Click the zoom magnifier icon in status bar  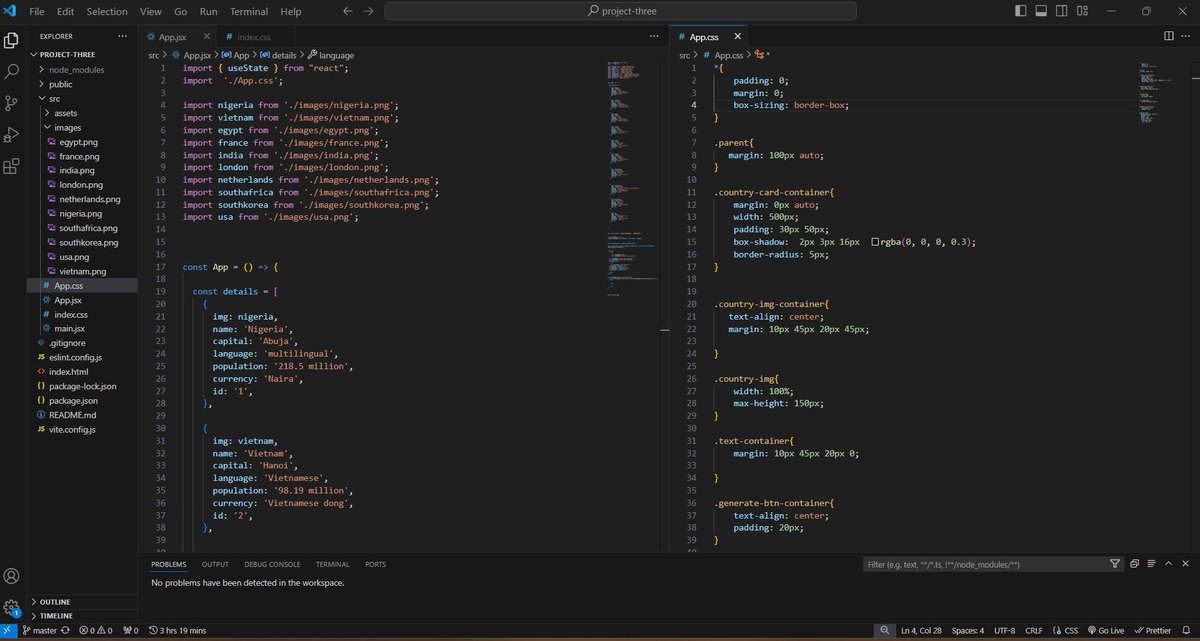(885, 631)
